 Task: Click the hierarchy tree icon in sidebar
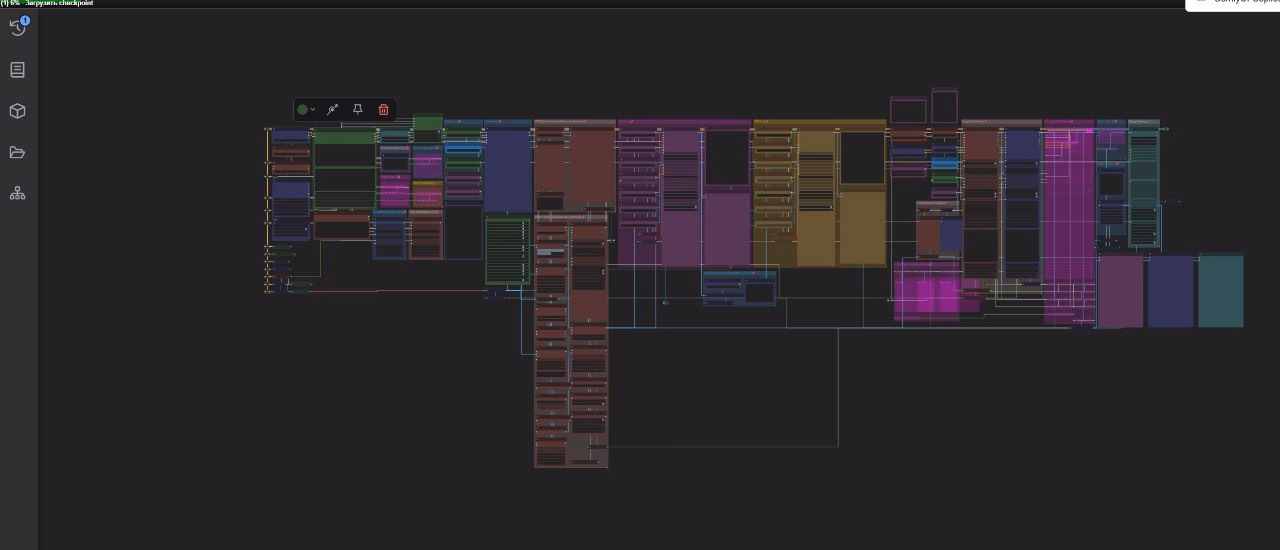[x=17, y=193]
